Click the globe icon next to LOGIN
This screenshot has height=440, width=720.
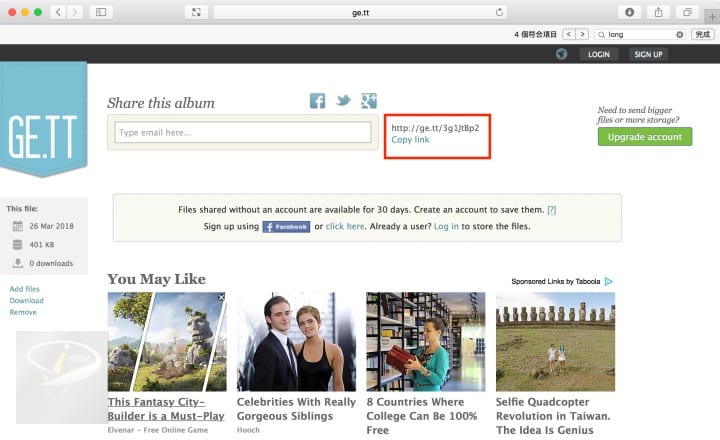click(x=561, y=54)
